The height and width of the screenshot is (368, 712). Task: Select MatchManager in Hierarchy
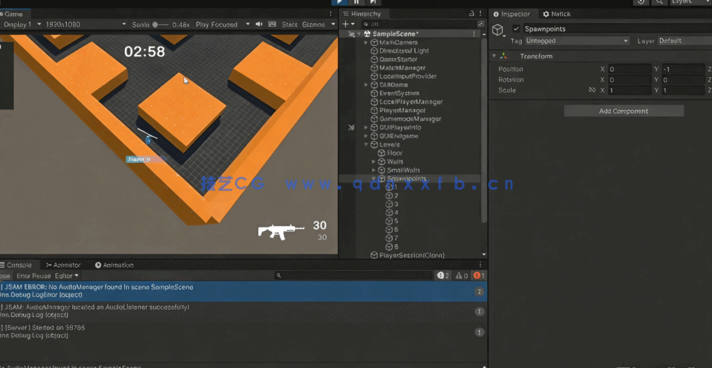click(x=402, y=68)
